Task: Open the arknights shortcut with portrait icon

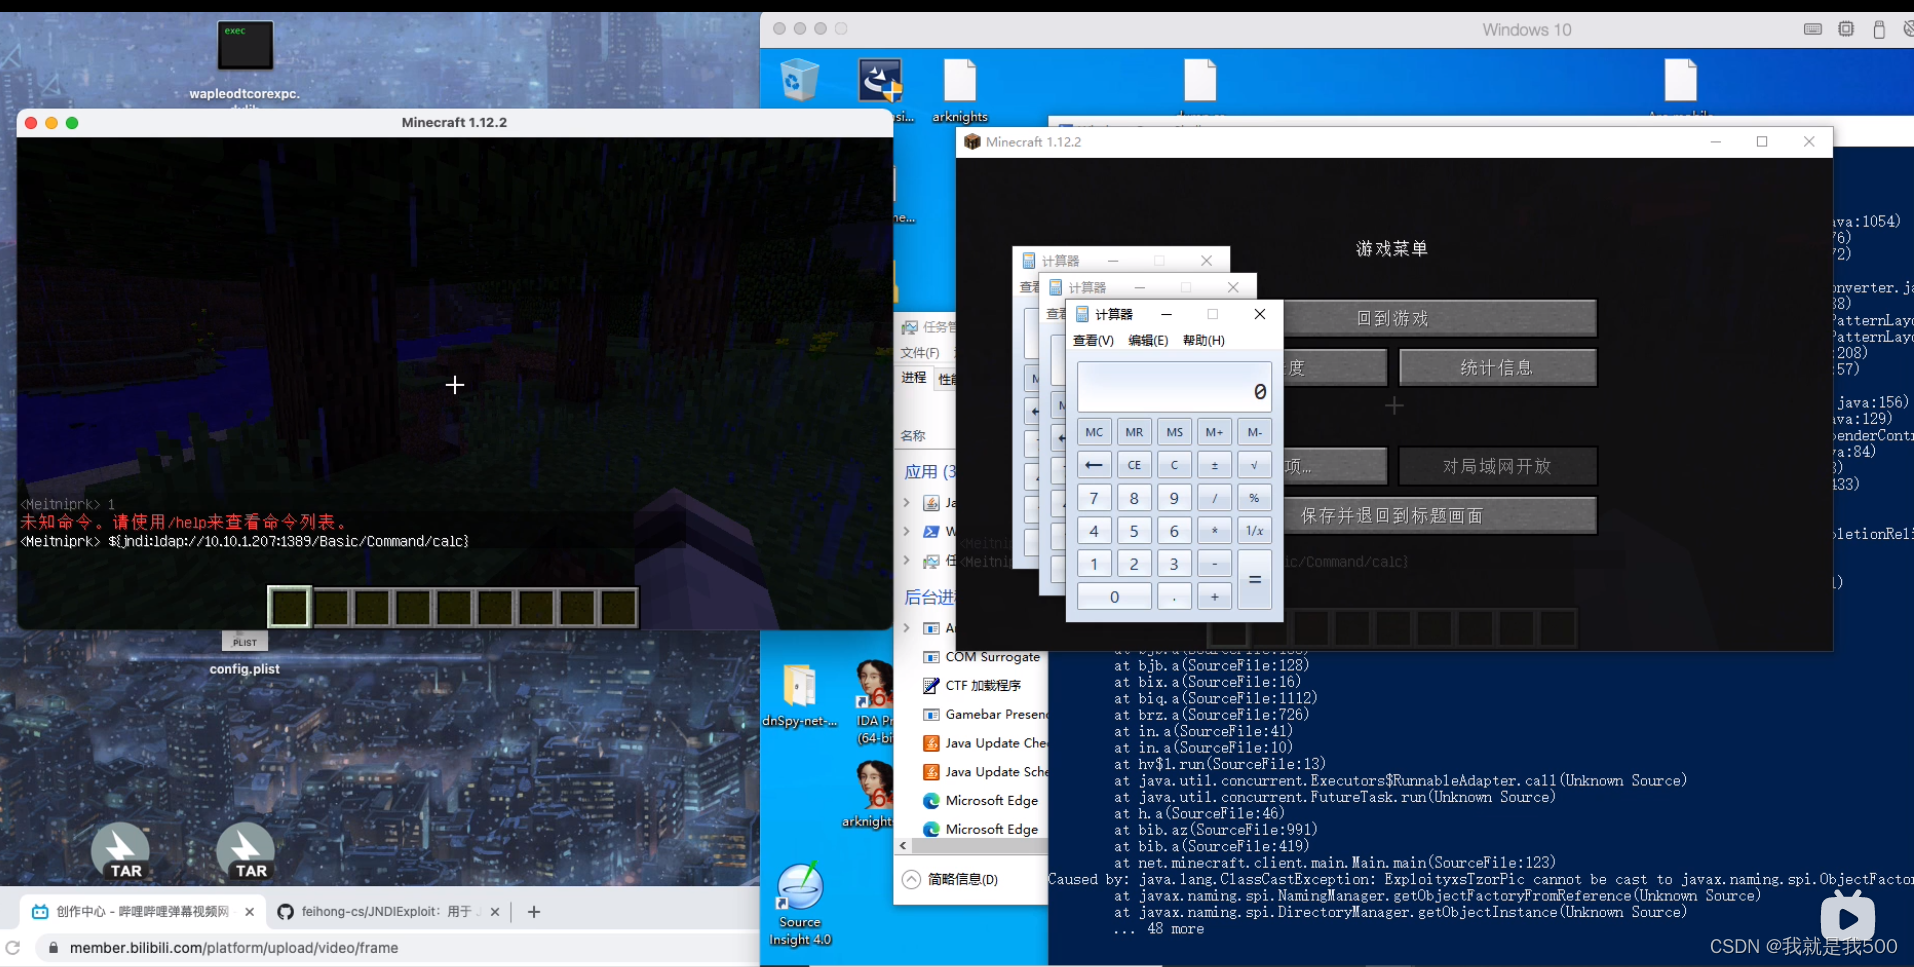Action: pos(874,785)
